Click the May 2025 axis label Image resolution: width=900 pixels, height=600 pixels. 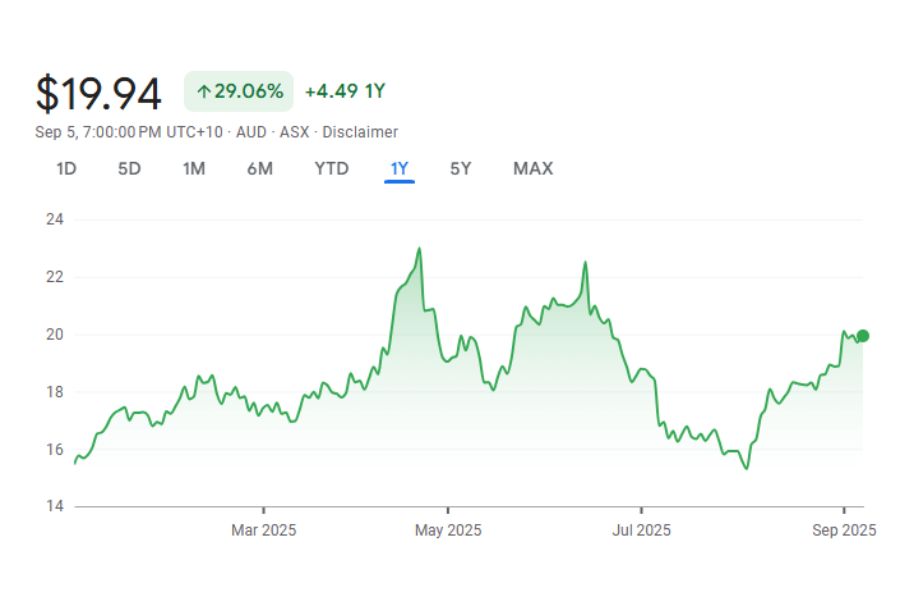448,530
